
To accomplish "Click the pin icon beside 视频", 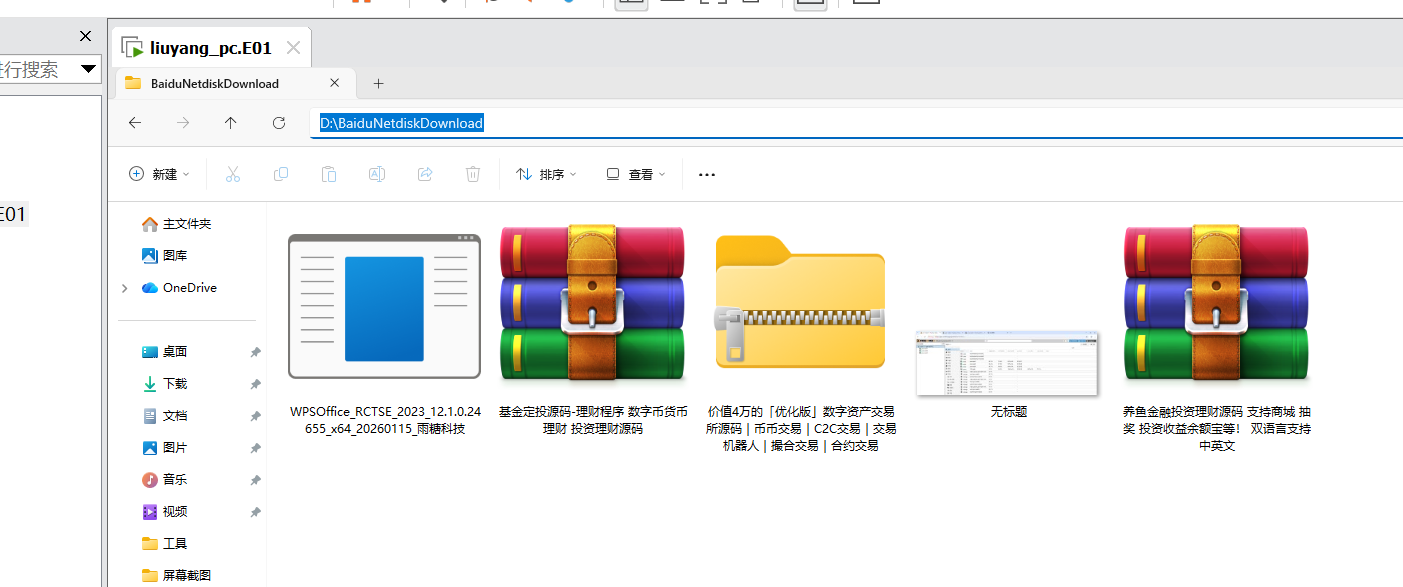I will tap(255, 512).
